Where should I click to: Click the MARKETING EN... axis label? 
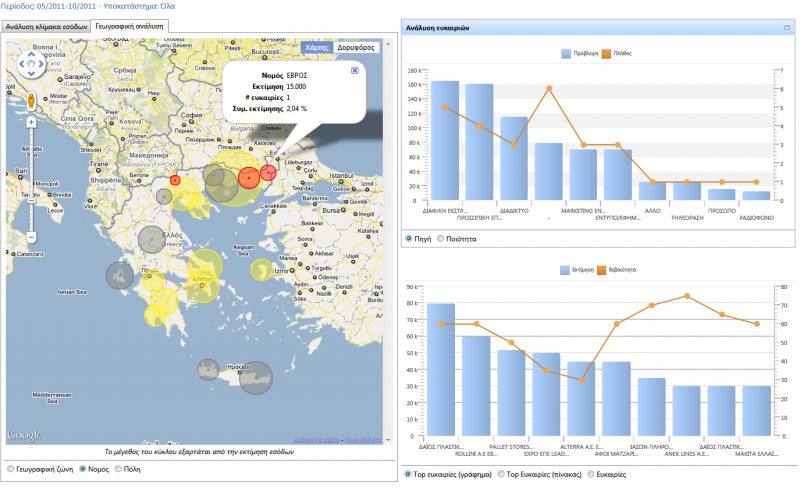pos(583,211)
